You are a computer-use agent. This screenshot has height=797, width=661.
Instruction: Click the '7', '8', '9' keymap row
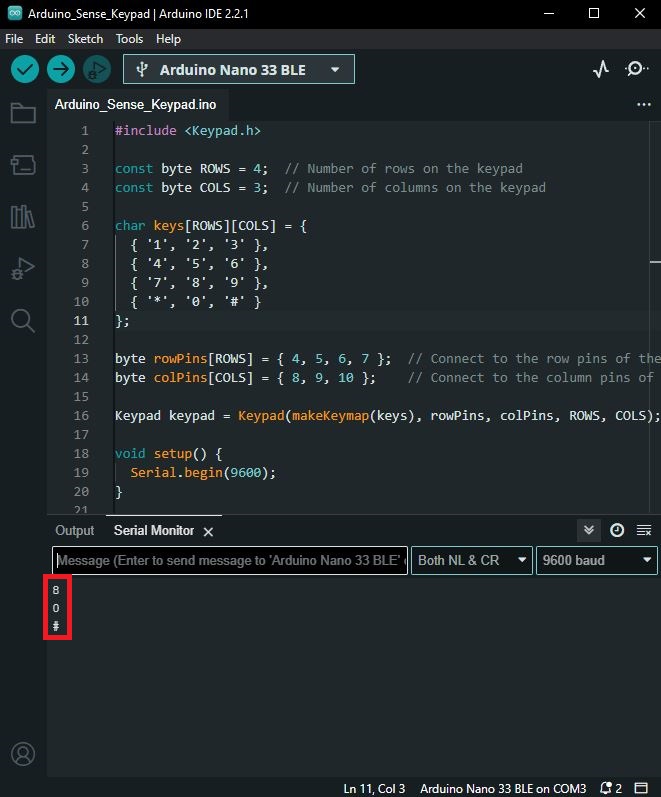[x=199, y=283]
